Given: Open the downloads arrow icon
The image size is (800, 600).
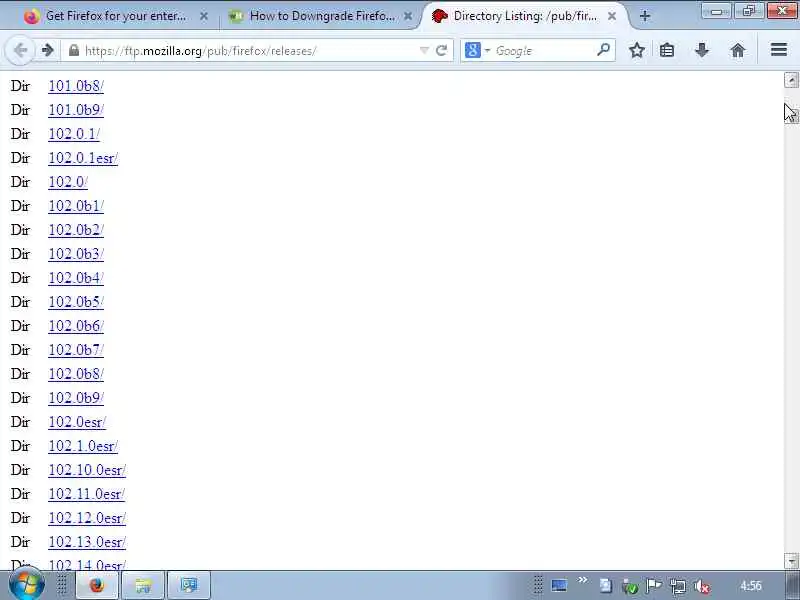Looking at the screenshot, I should pos(702,50).
